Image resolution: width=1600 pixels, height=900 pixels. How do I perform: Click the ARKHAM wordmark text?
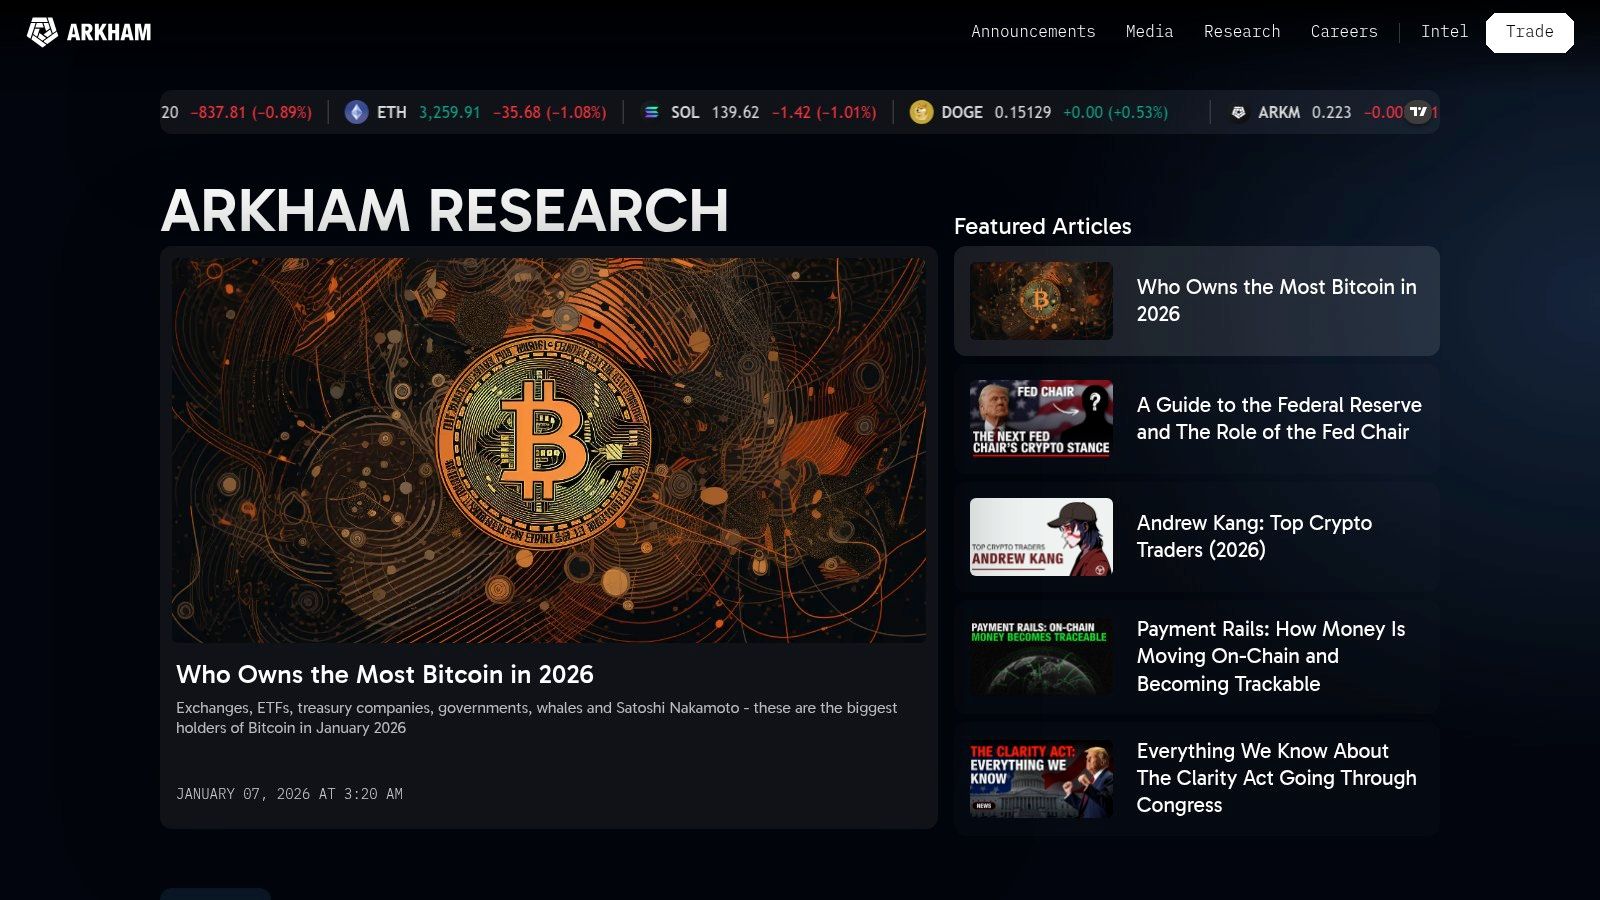[x=109, y=32]
